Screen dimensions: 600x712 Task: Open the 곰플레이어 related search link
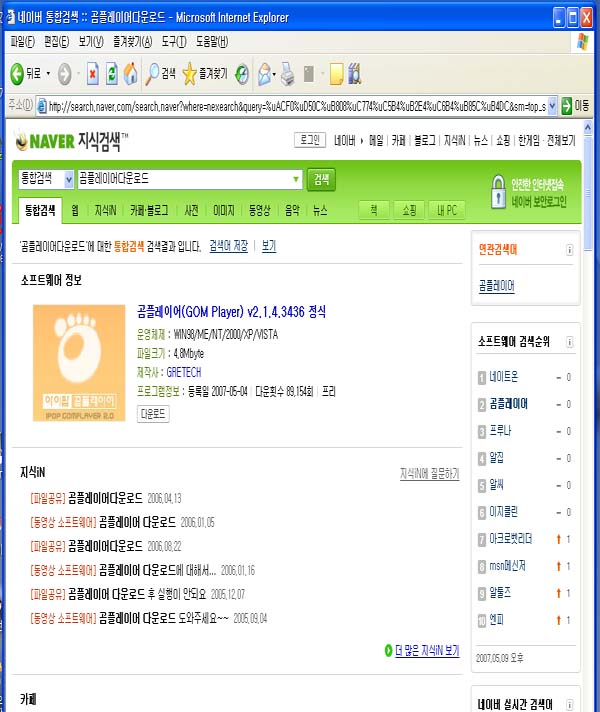pos(496,286)
